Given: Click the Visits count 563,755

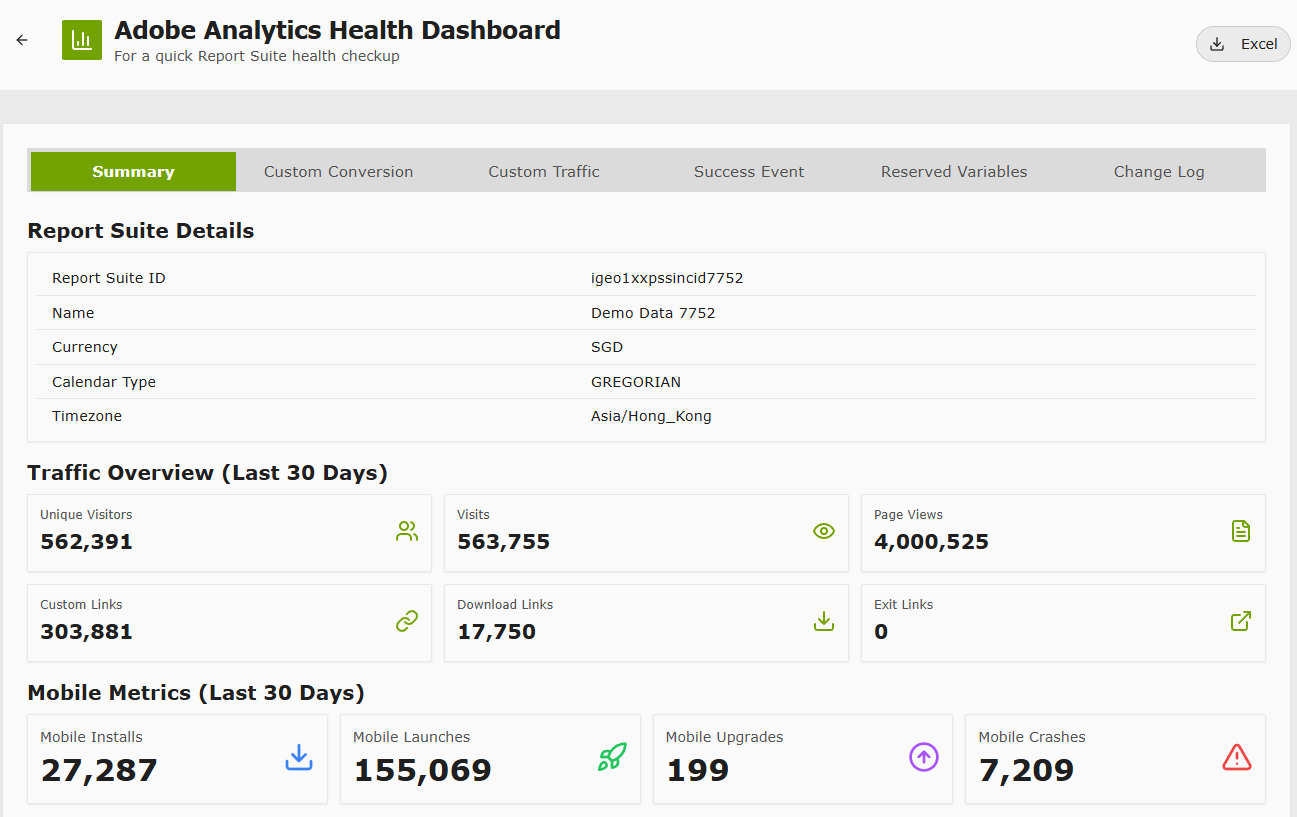Looking at the screenshot, I should coord(503,542).
